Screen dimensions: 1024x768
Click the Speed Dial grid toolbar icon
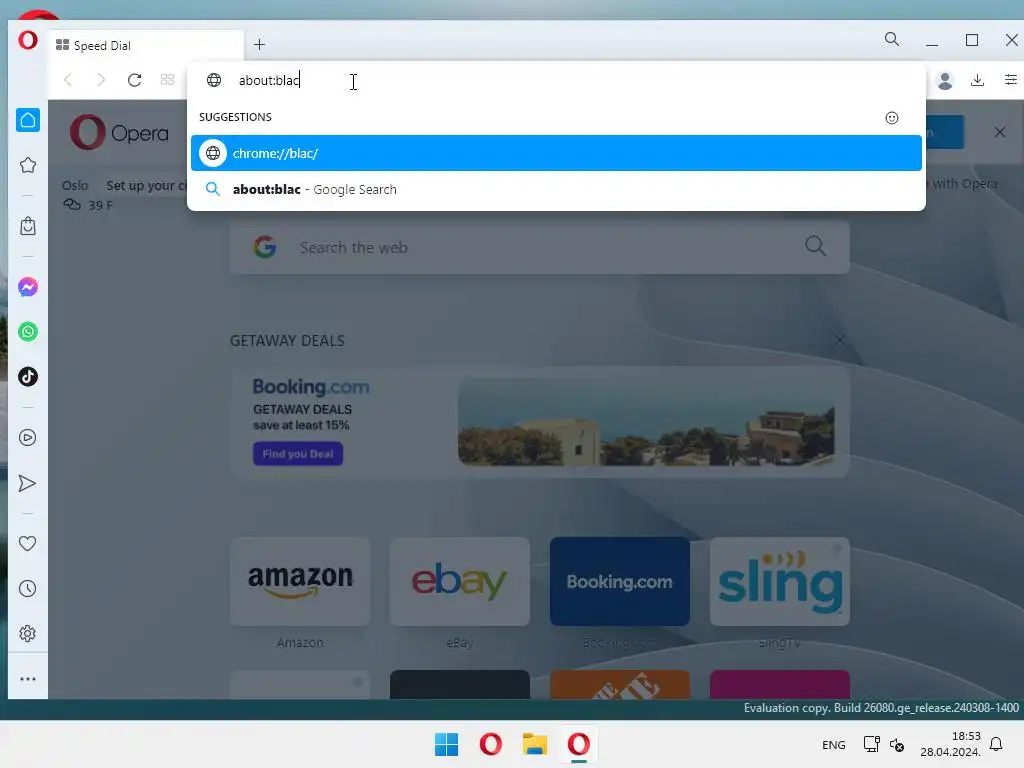point(167,80)
